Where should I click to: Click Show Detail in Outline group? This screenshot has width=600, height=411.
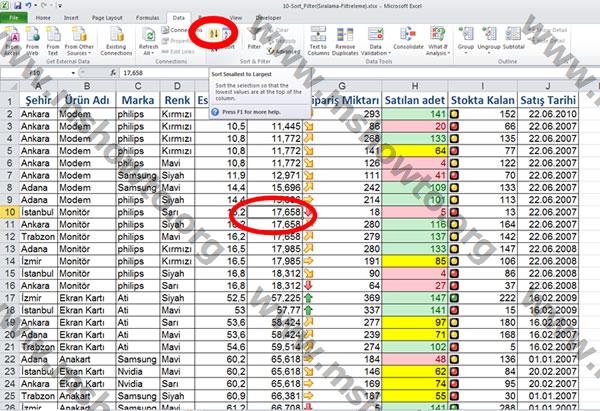point(550,30)
